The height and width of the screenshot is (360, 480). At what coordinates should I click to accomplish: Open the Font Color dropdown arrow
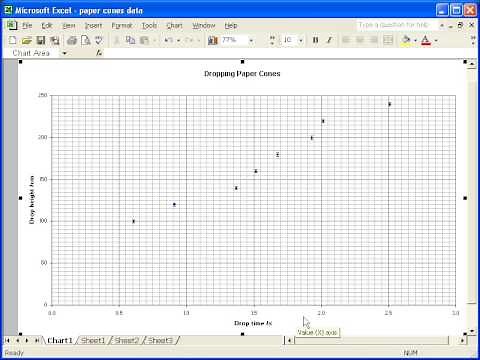(436, 41)
